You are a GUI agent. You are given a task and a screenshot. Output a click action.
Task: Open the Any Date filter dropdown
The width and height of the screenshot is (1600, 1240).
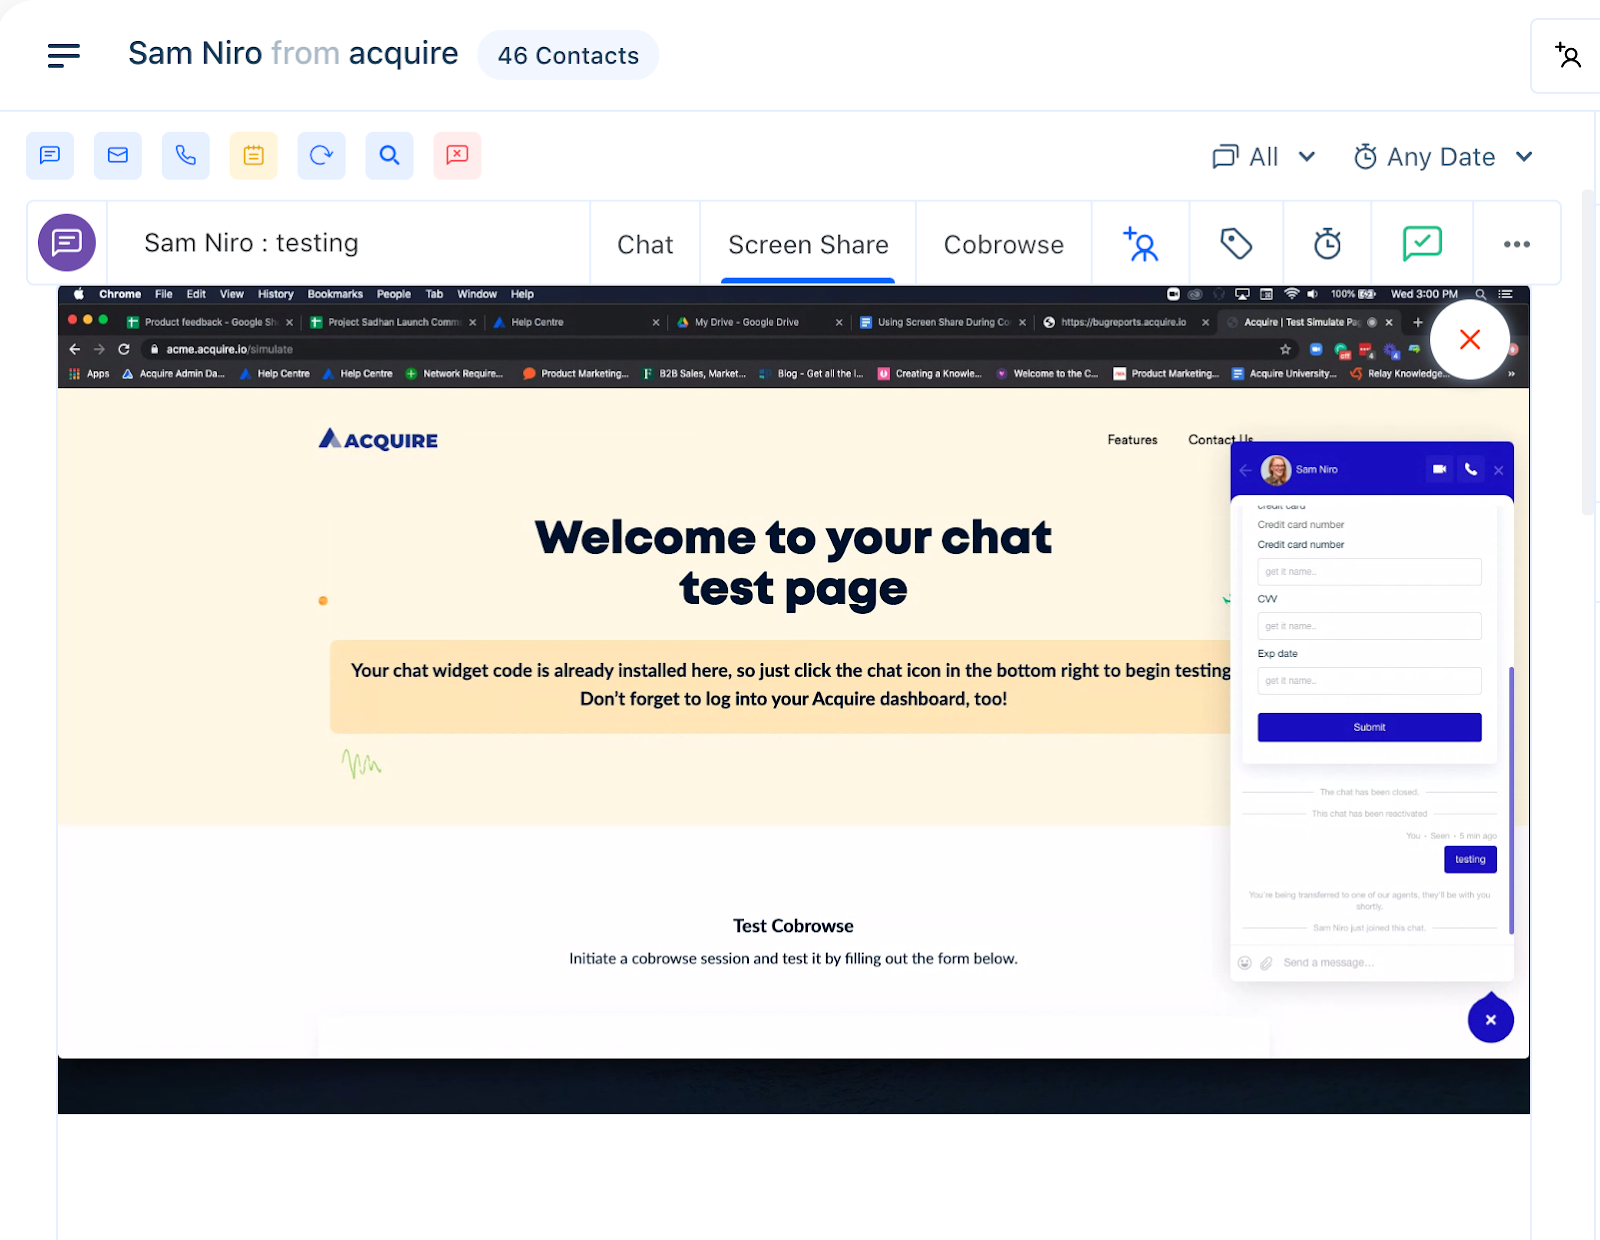coord(1442,157)
